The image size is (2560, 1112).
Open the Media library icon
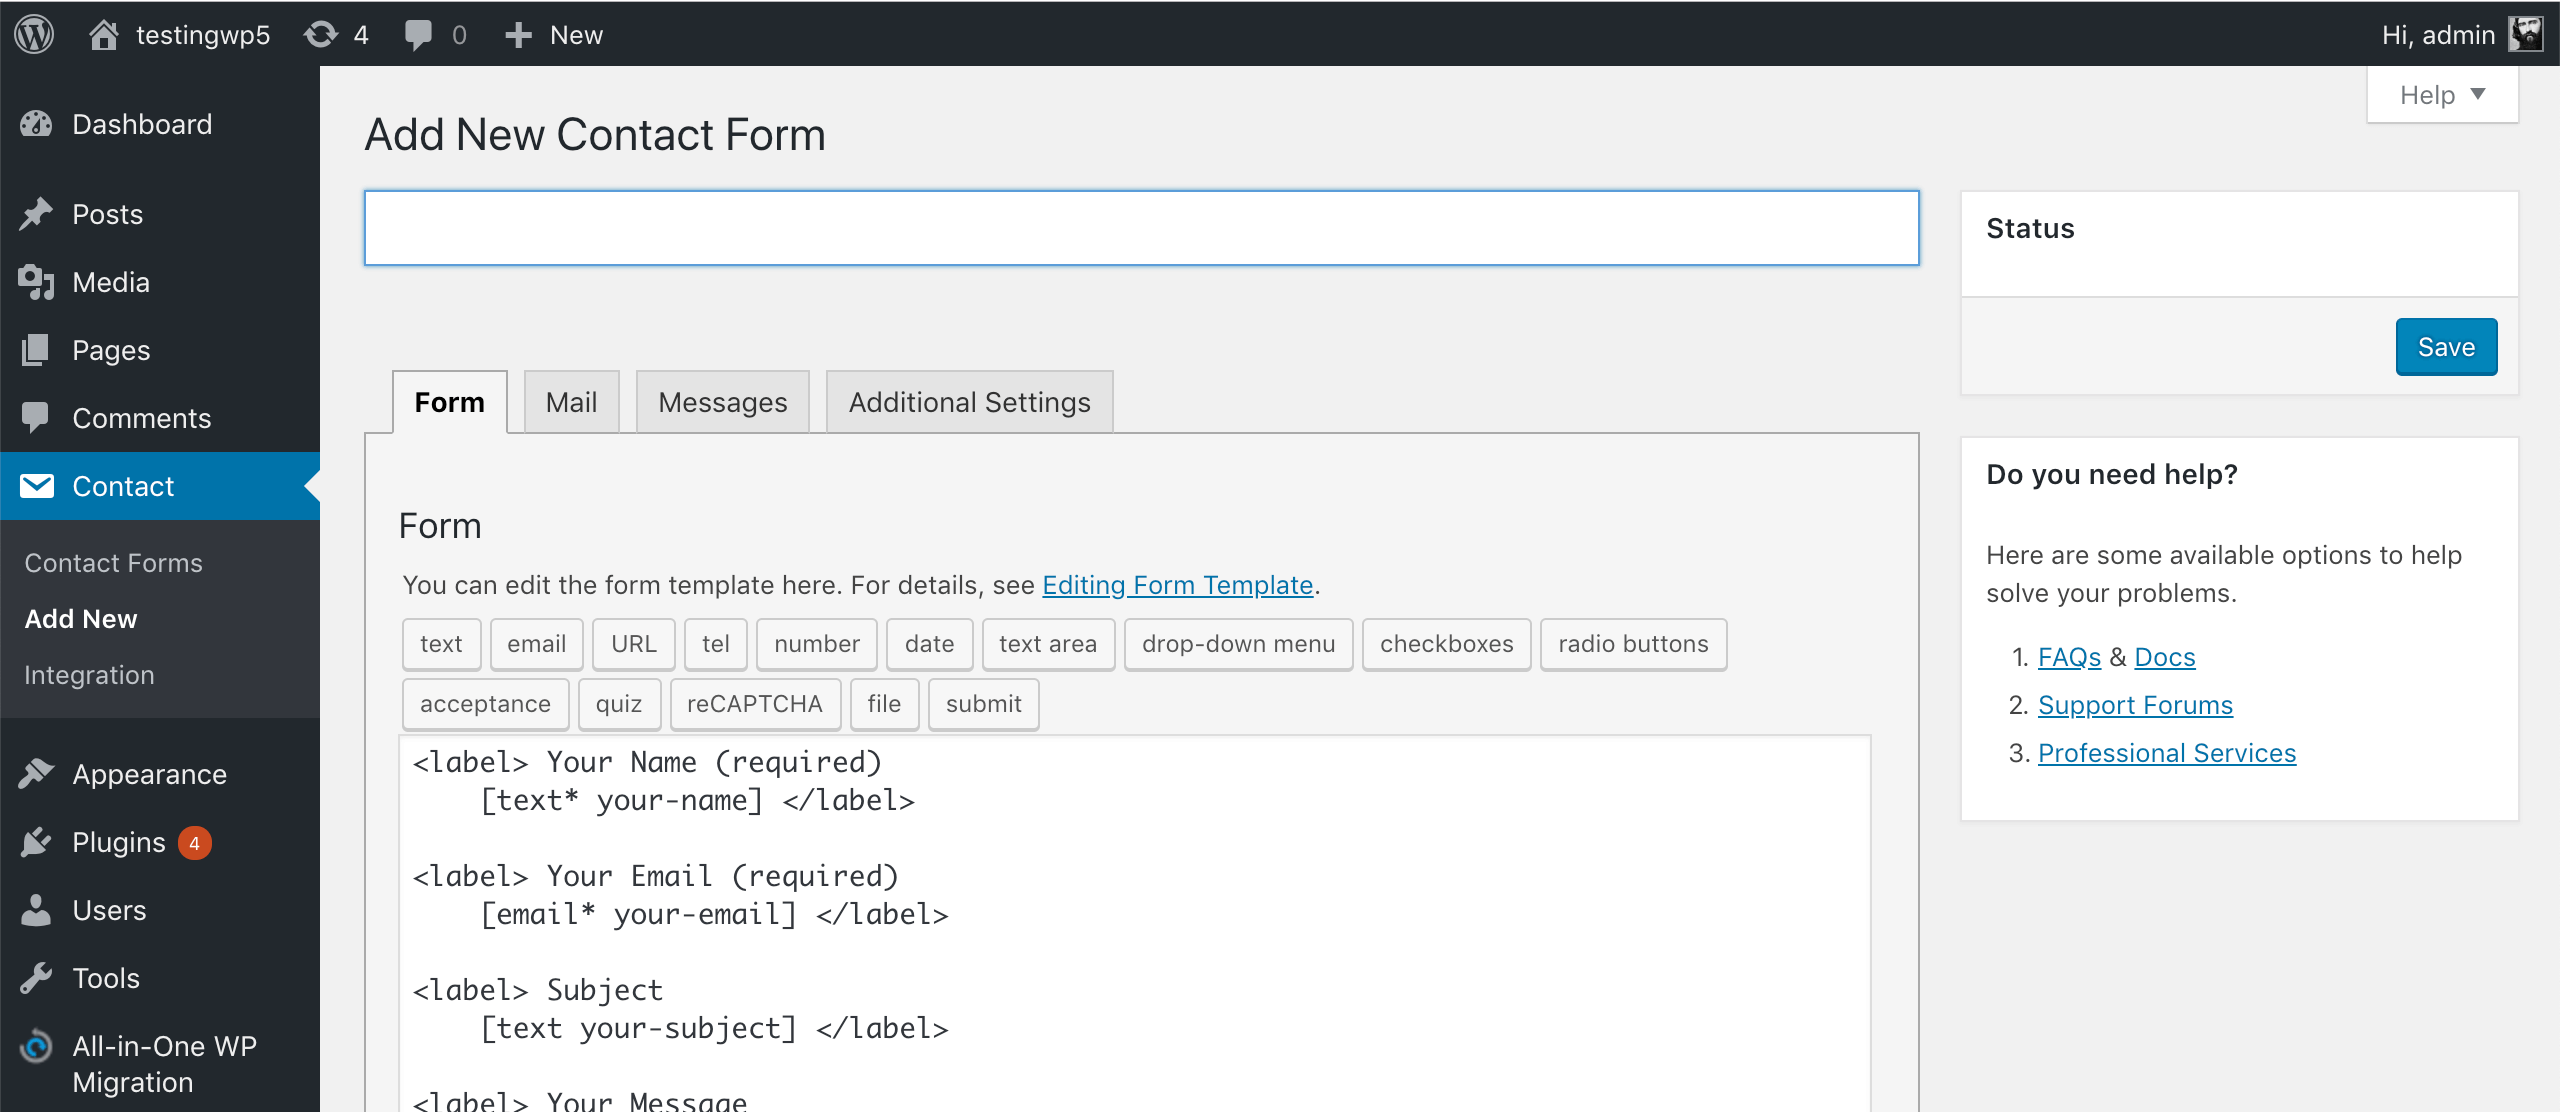pyautogui.click(x=36, y=281)
